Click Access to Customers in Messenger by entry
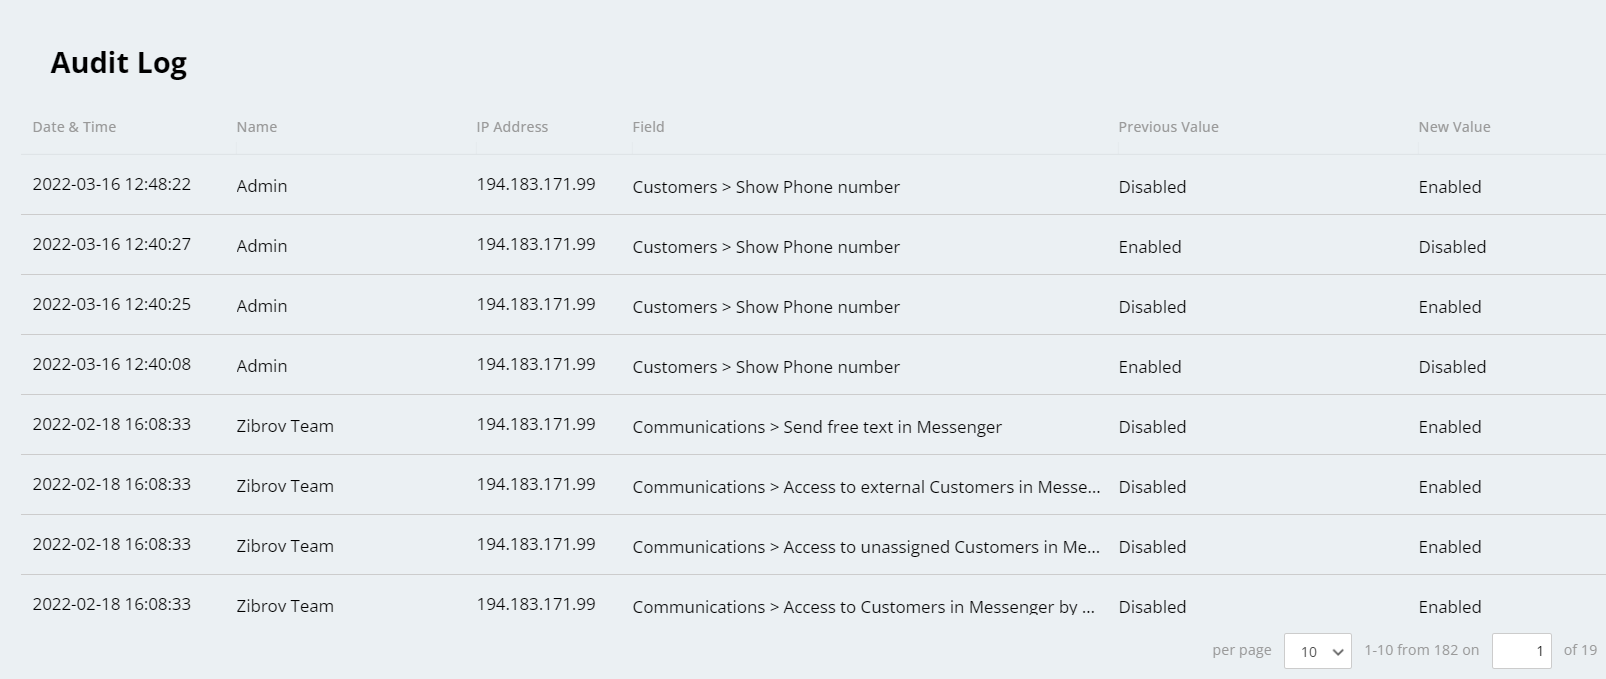This screenshot has height=679, width=1606. [x=863, y=606]
